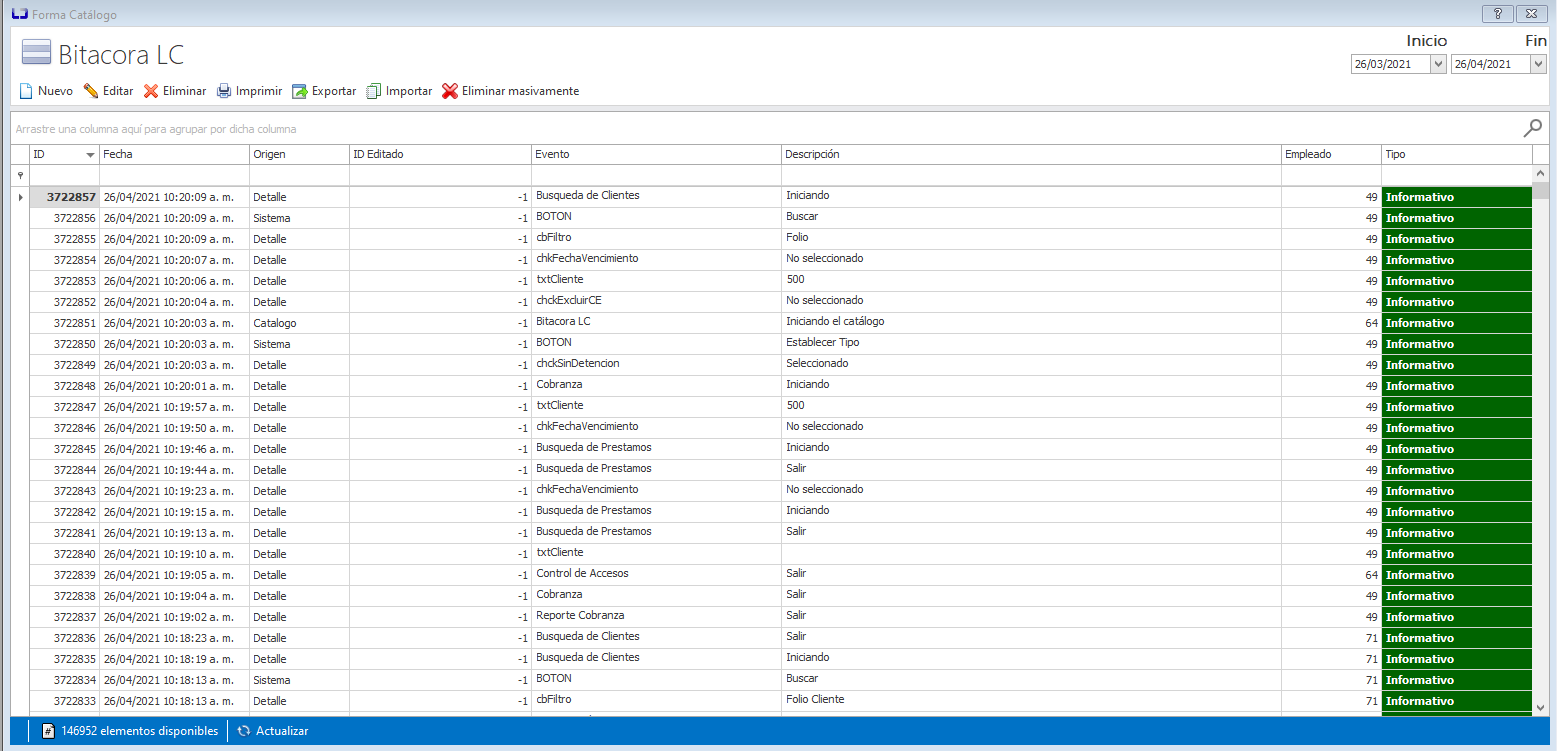The width and height of the screenshot is (1557, 751).
Task: Click the filter row pin icon
Action: pos(20,175)
